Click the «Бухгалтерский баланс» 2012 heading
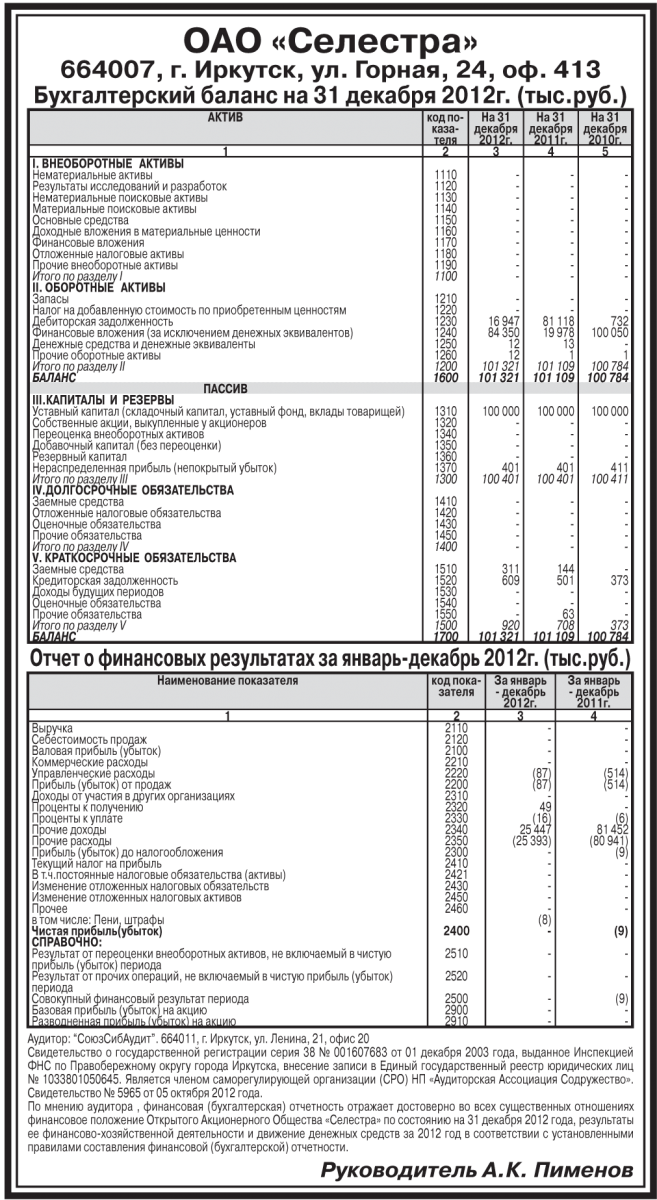The image size is (657, 1200). point(329,97)
